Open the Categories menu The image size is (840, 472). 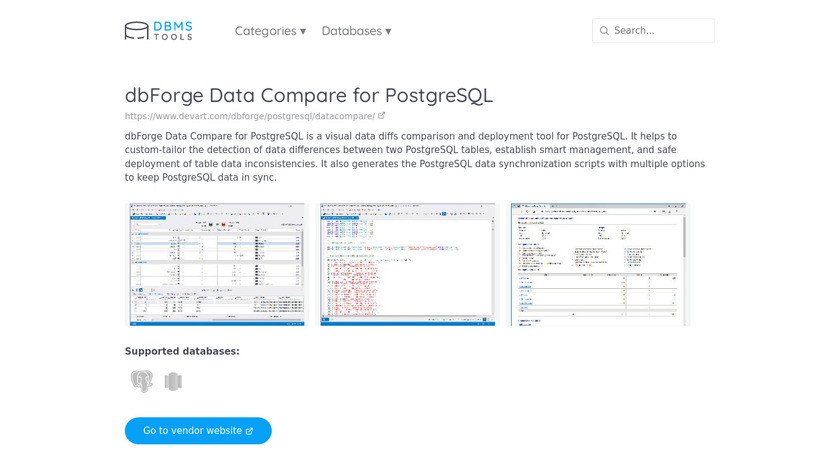270,31
